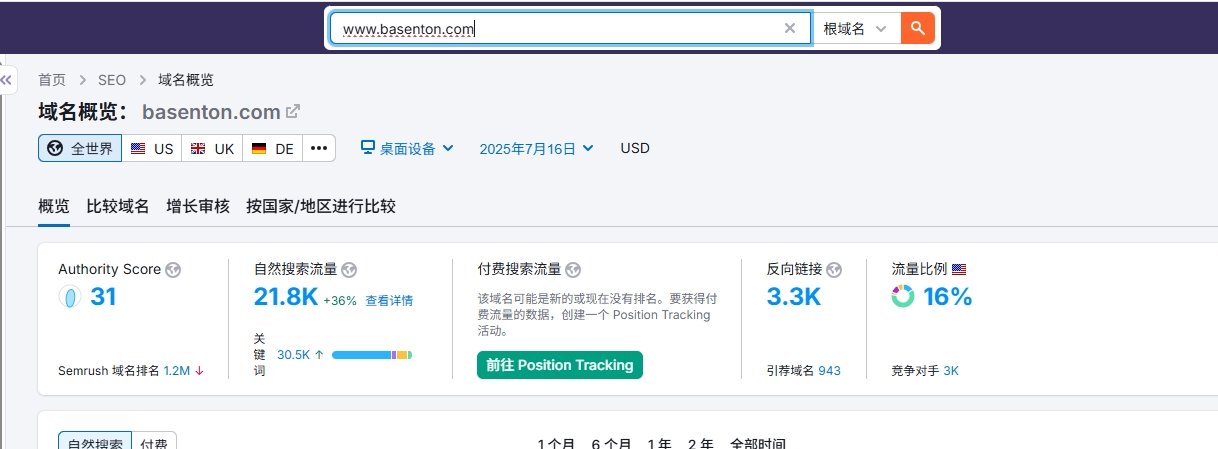Open more countries ellipsis menu
The image size is (1218, 449).
319,148
